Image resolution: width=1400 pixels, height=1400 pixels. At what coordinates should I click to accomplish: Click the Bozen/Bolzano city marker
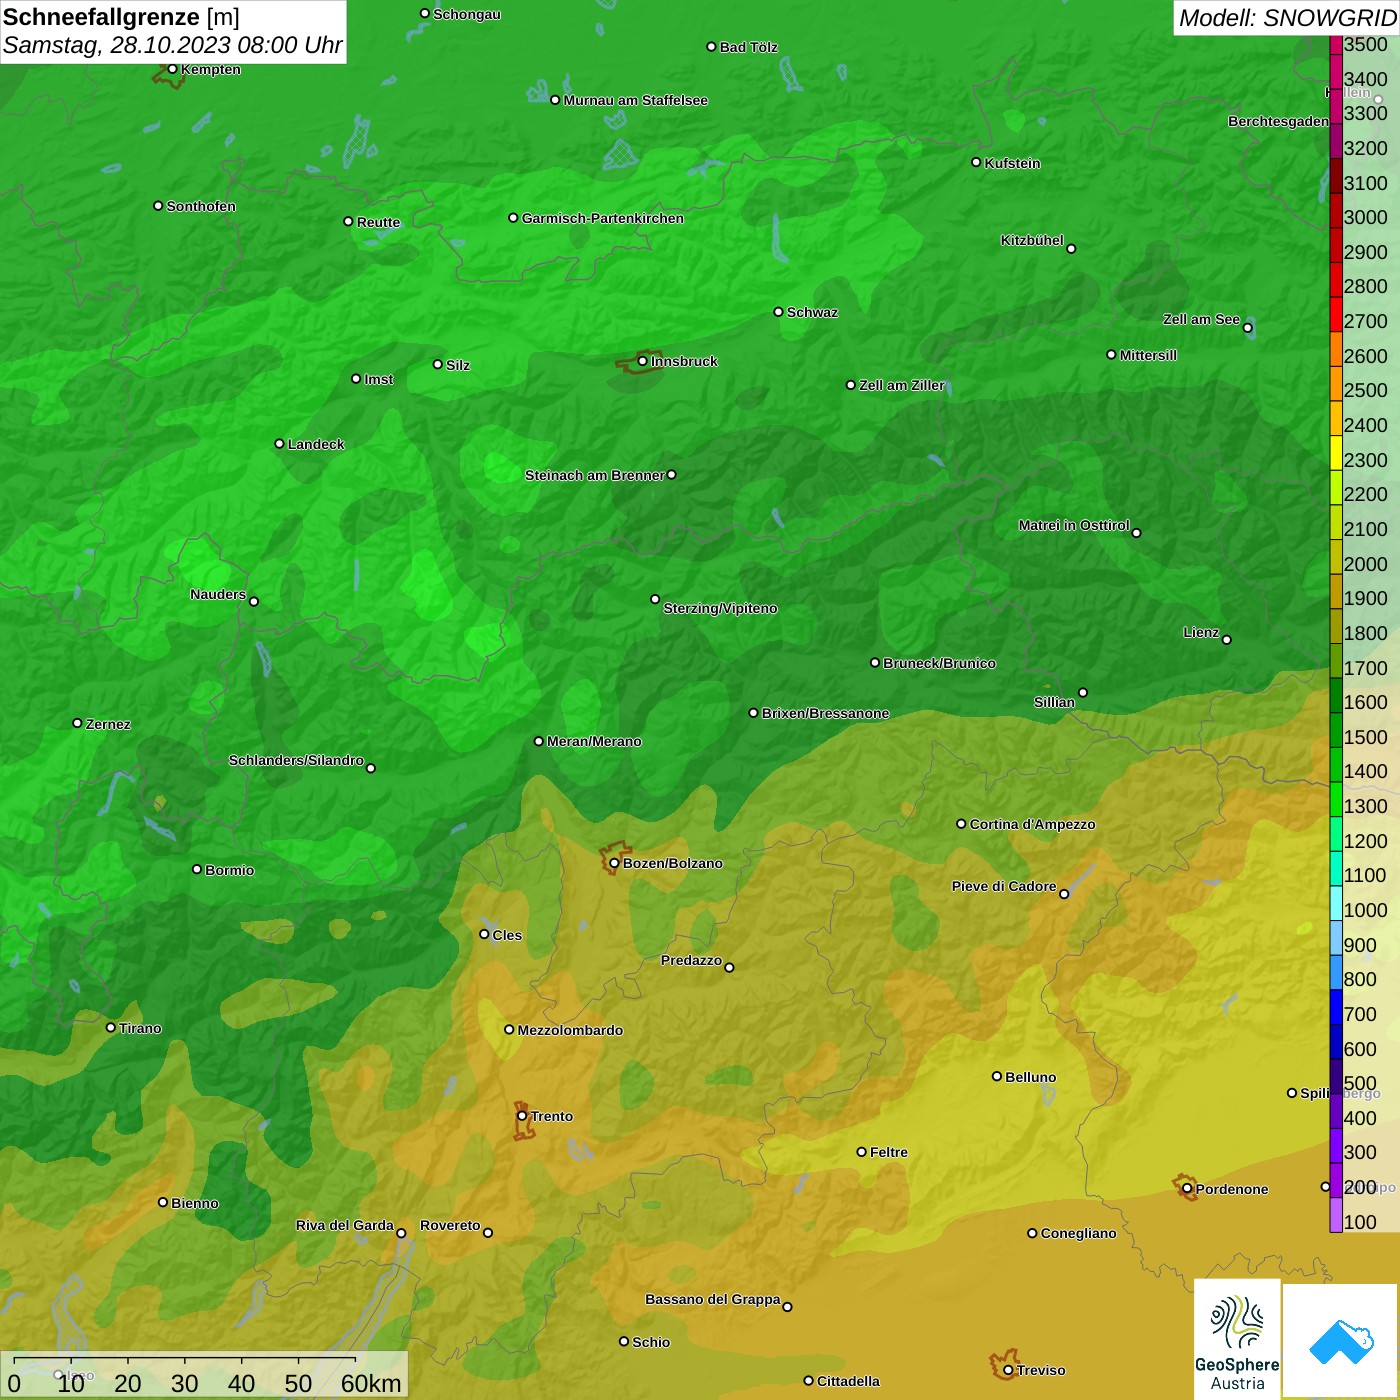(x=614, y=863)
